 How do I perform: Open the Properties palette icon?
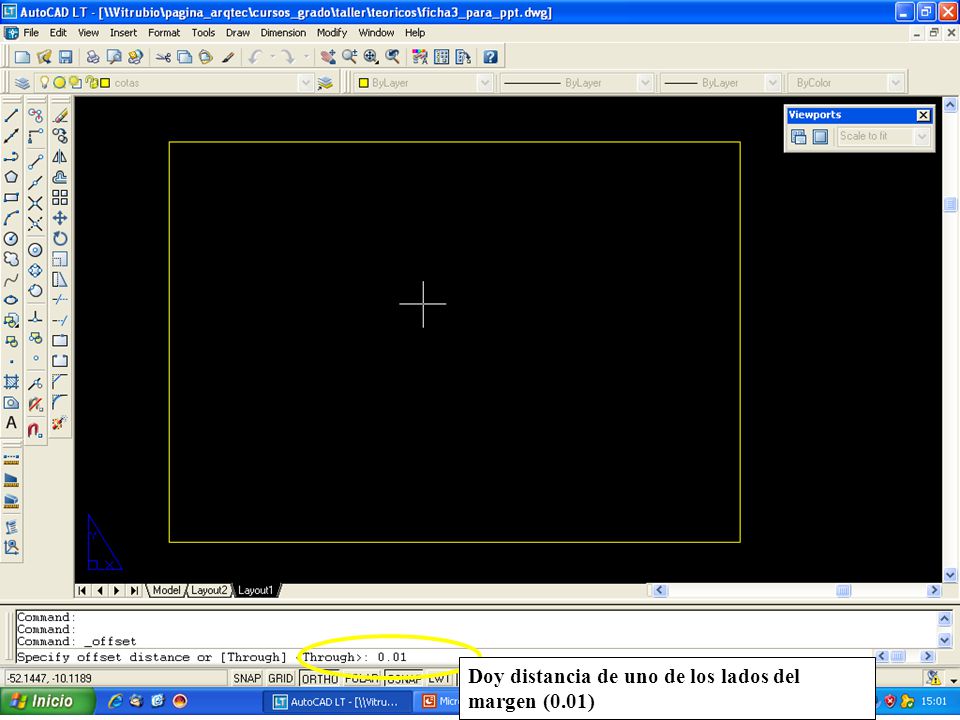point(420,57)
